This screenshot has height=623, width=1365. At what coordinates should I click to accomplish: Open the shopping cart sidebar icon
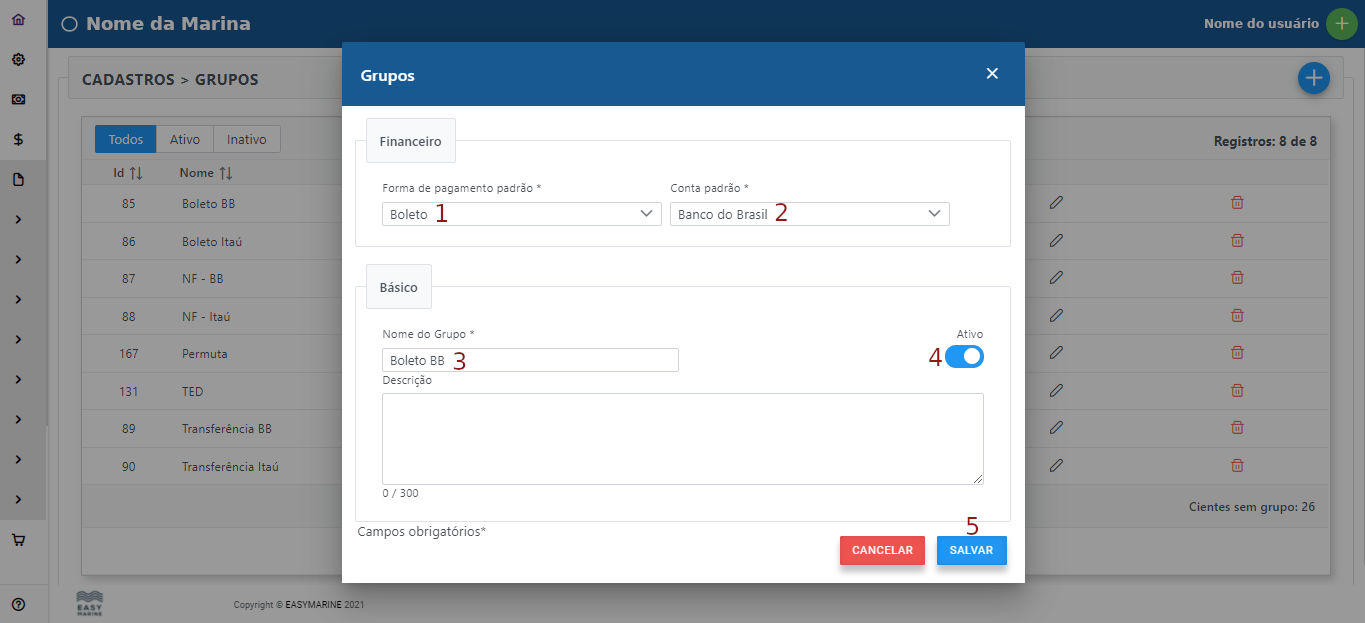click(18, 540)
